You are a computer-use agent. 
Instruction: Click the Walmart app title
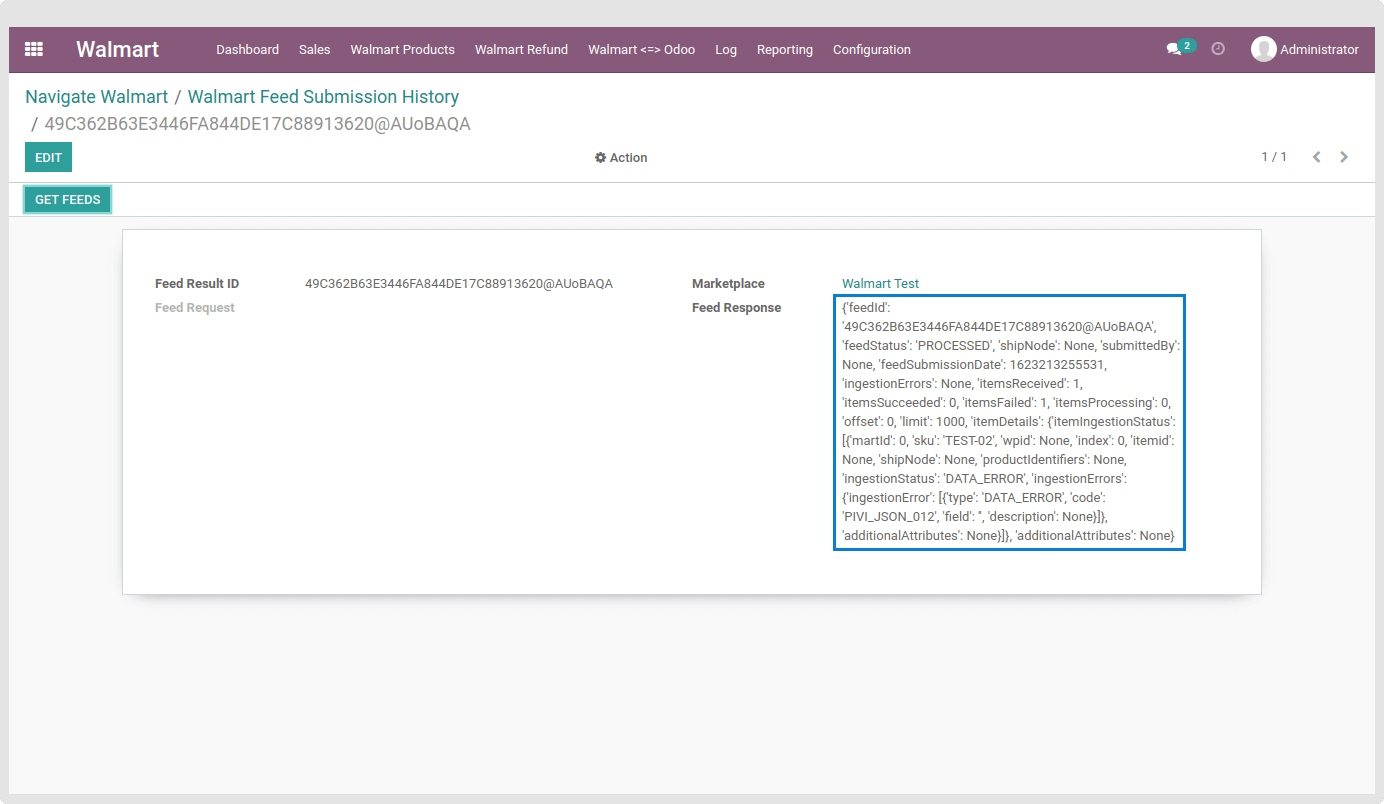[x=117, y=49]
